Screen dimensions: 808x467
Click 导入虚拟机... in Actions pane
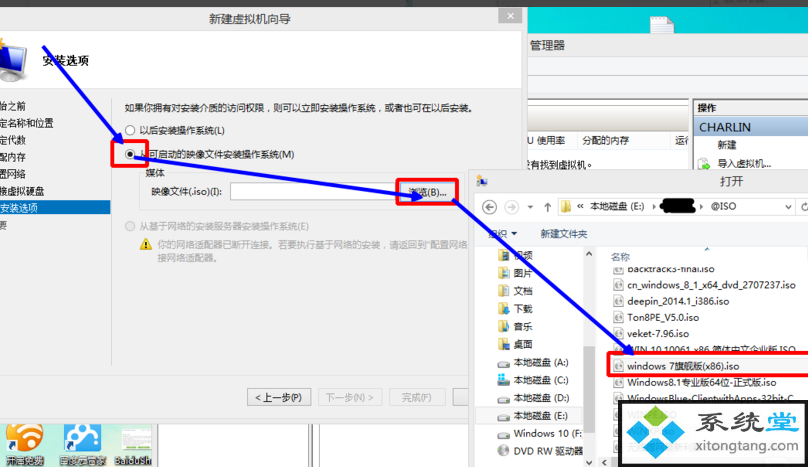(744, 164)
